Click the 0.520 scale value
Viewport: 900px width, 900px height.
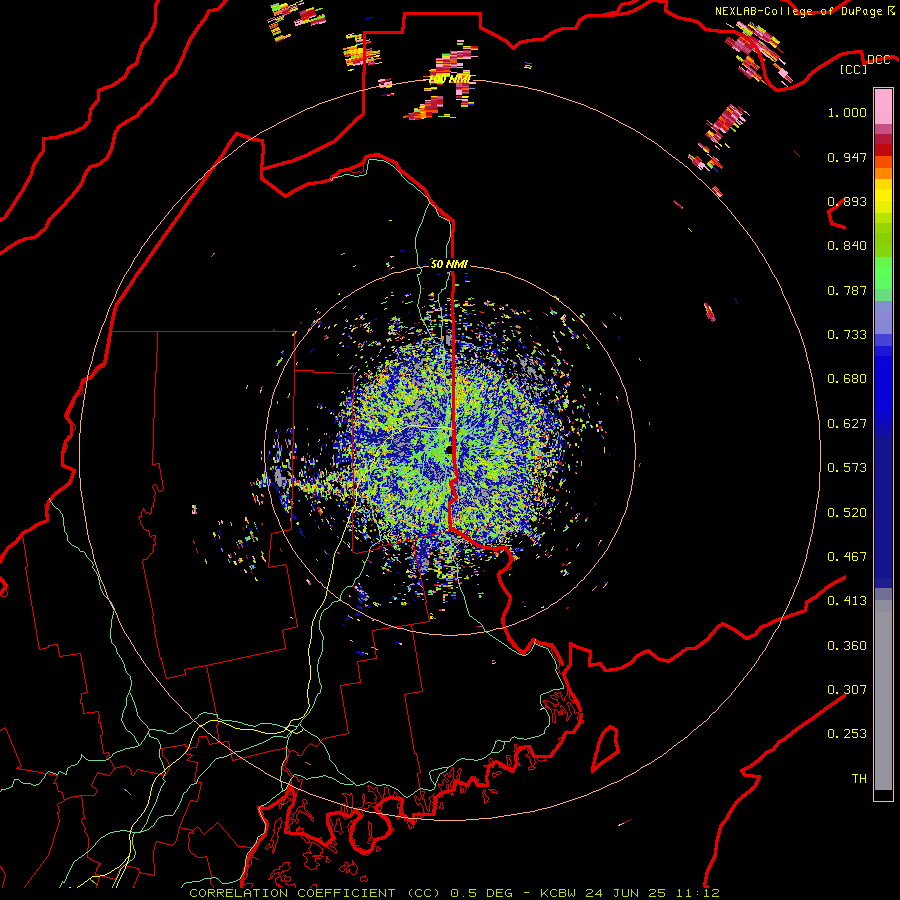pyautogui.click(x=847, y=513)
